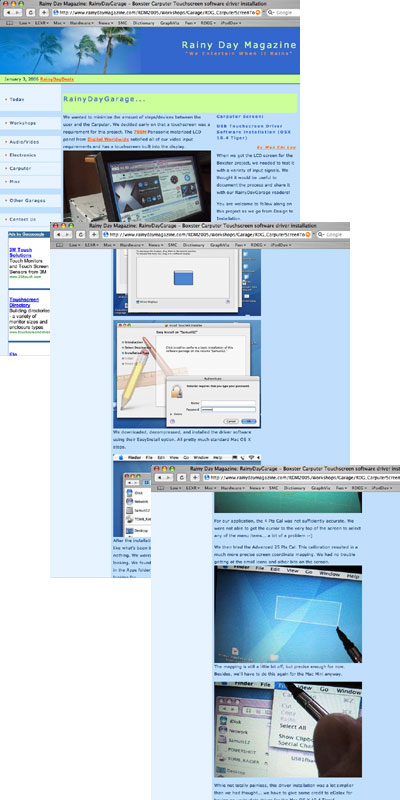Open the 3M Touch Solutions ad link

pos(20,253)
